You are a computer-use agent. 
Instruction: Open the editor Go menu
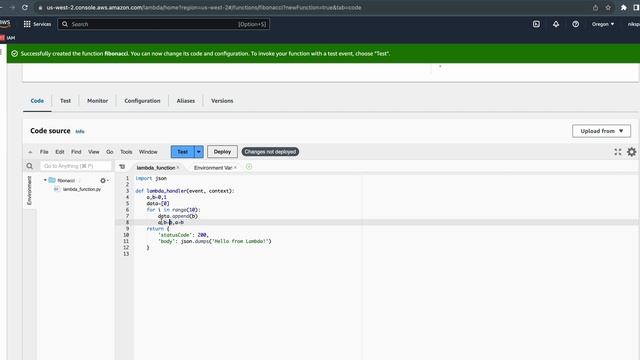110,152
